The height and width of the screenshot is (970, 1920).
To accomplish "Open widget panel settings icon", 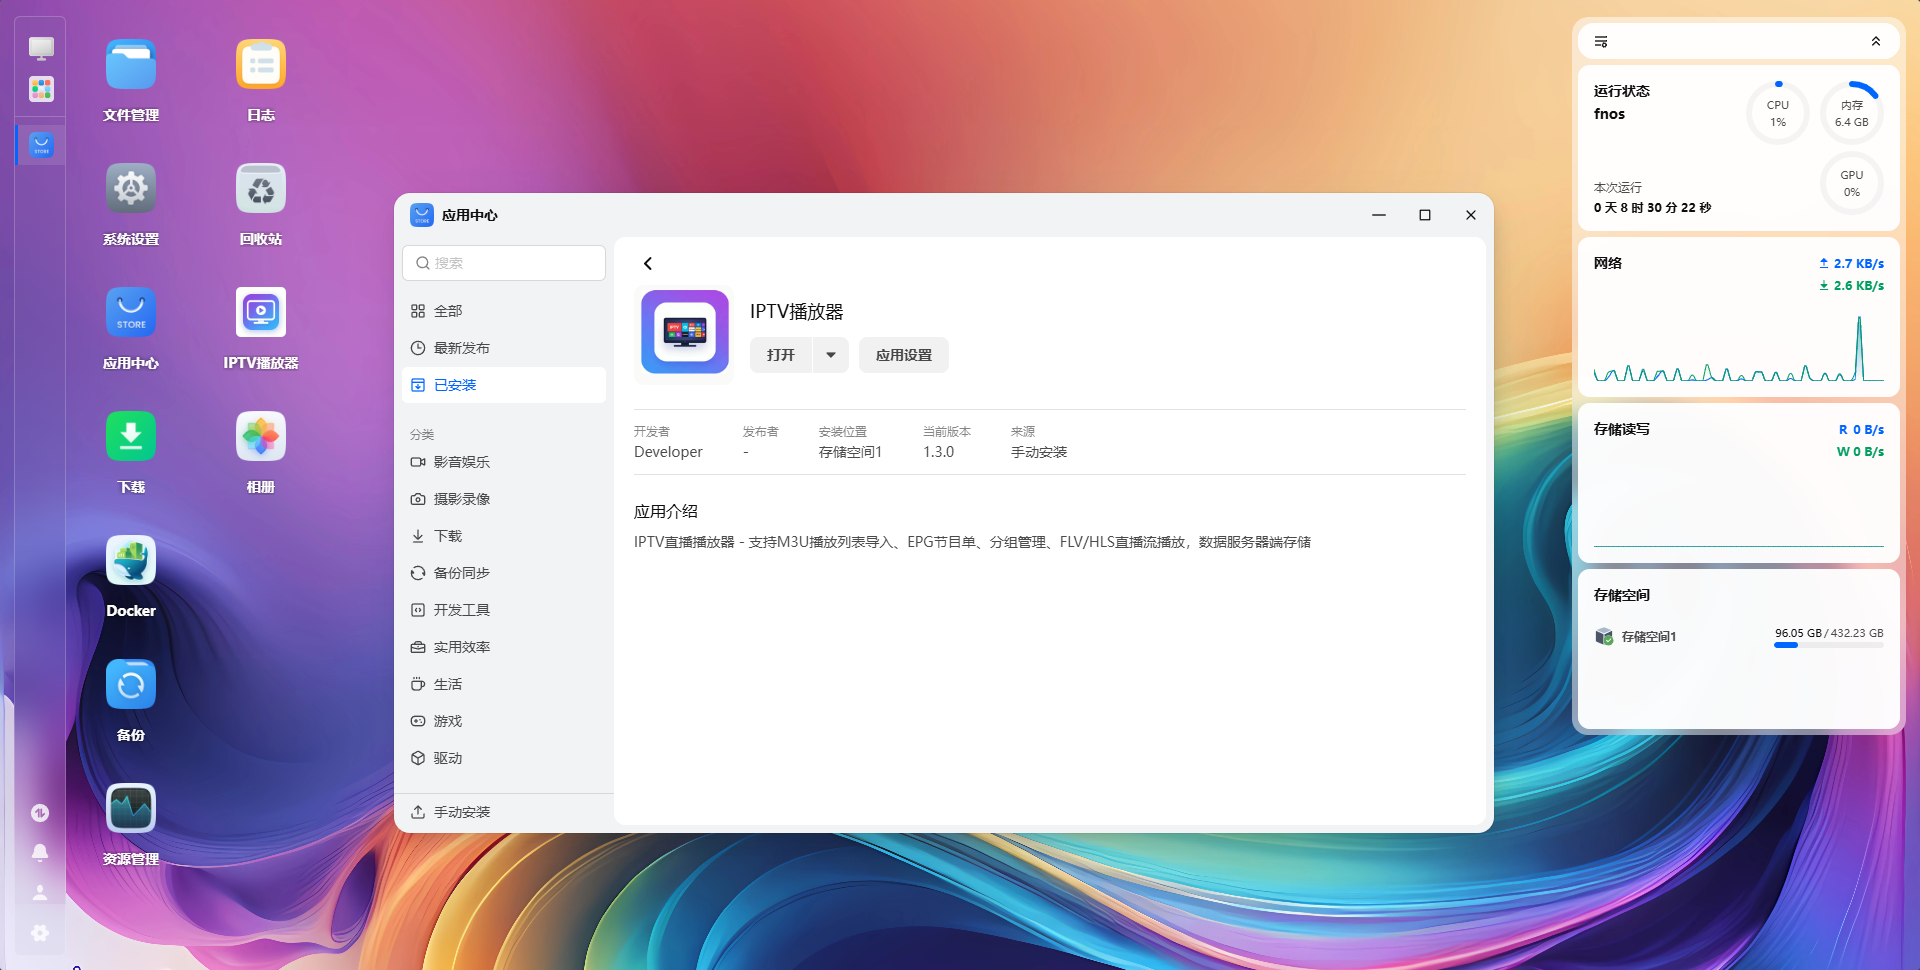I will pyautogui.click(x=1601, y=42).
